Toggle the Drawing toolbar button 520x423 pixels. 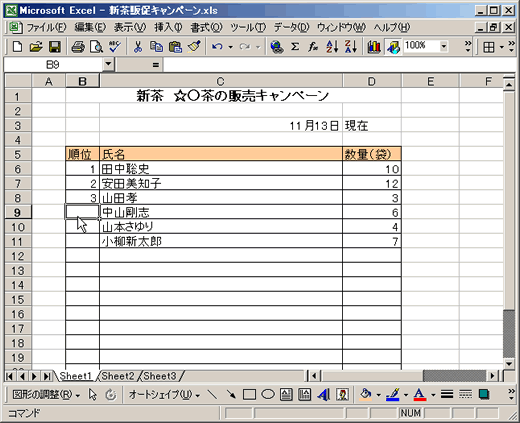(x=393, y=47)
